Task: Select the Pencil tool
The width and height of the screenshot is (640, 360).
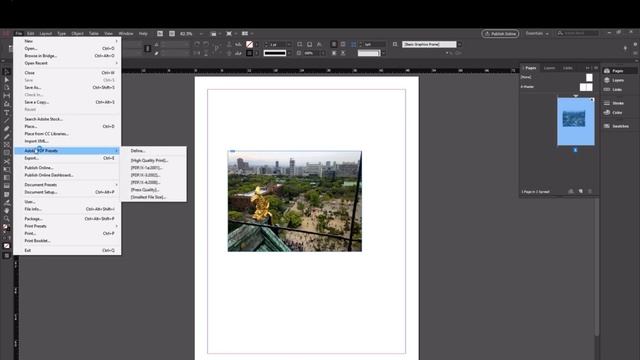Action: click(x=7, y=137)
